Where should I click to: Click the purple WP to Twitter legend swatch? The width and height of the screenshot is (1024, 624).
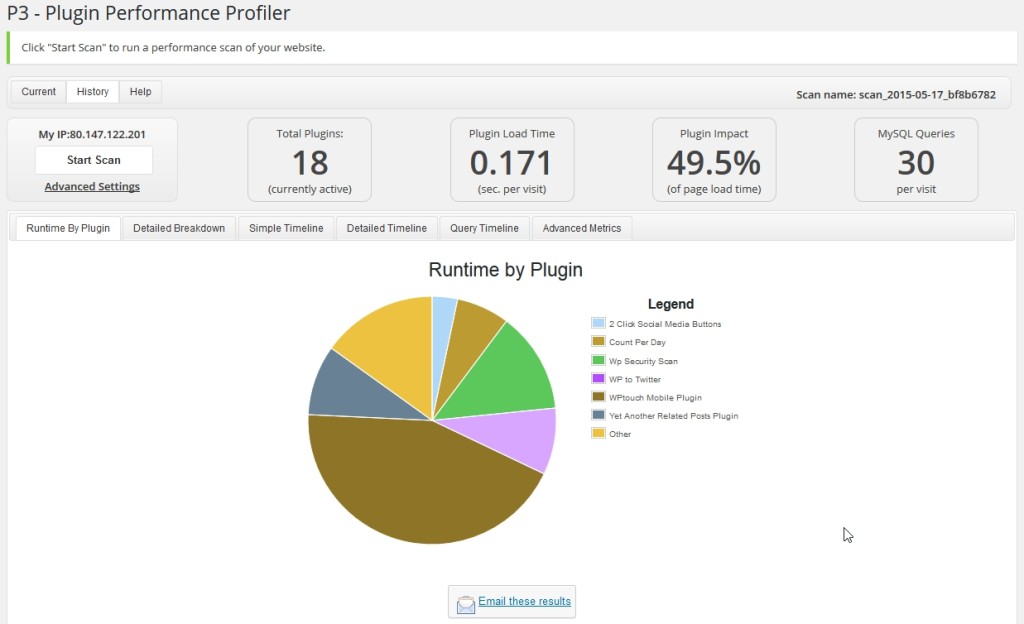point(598,379)
